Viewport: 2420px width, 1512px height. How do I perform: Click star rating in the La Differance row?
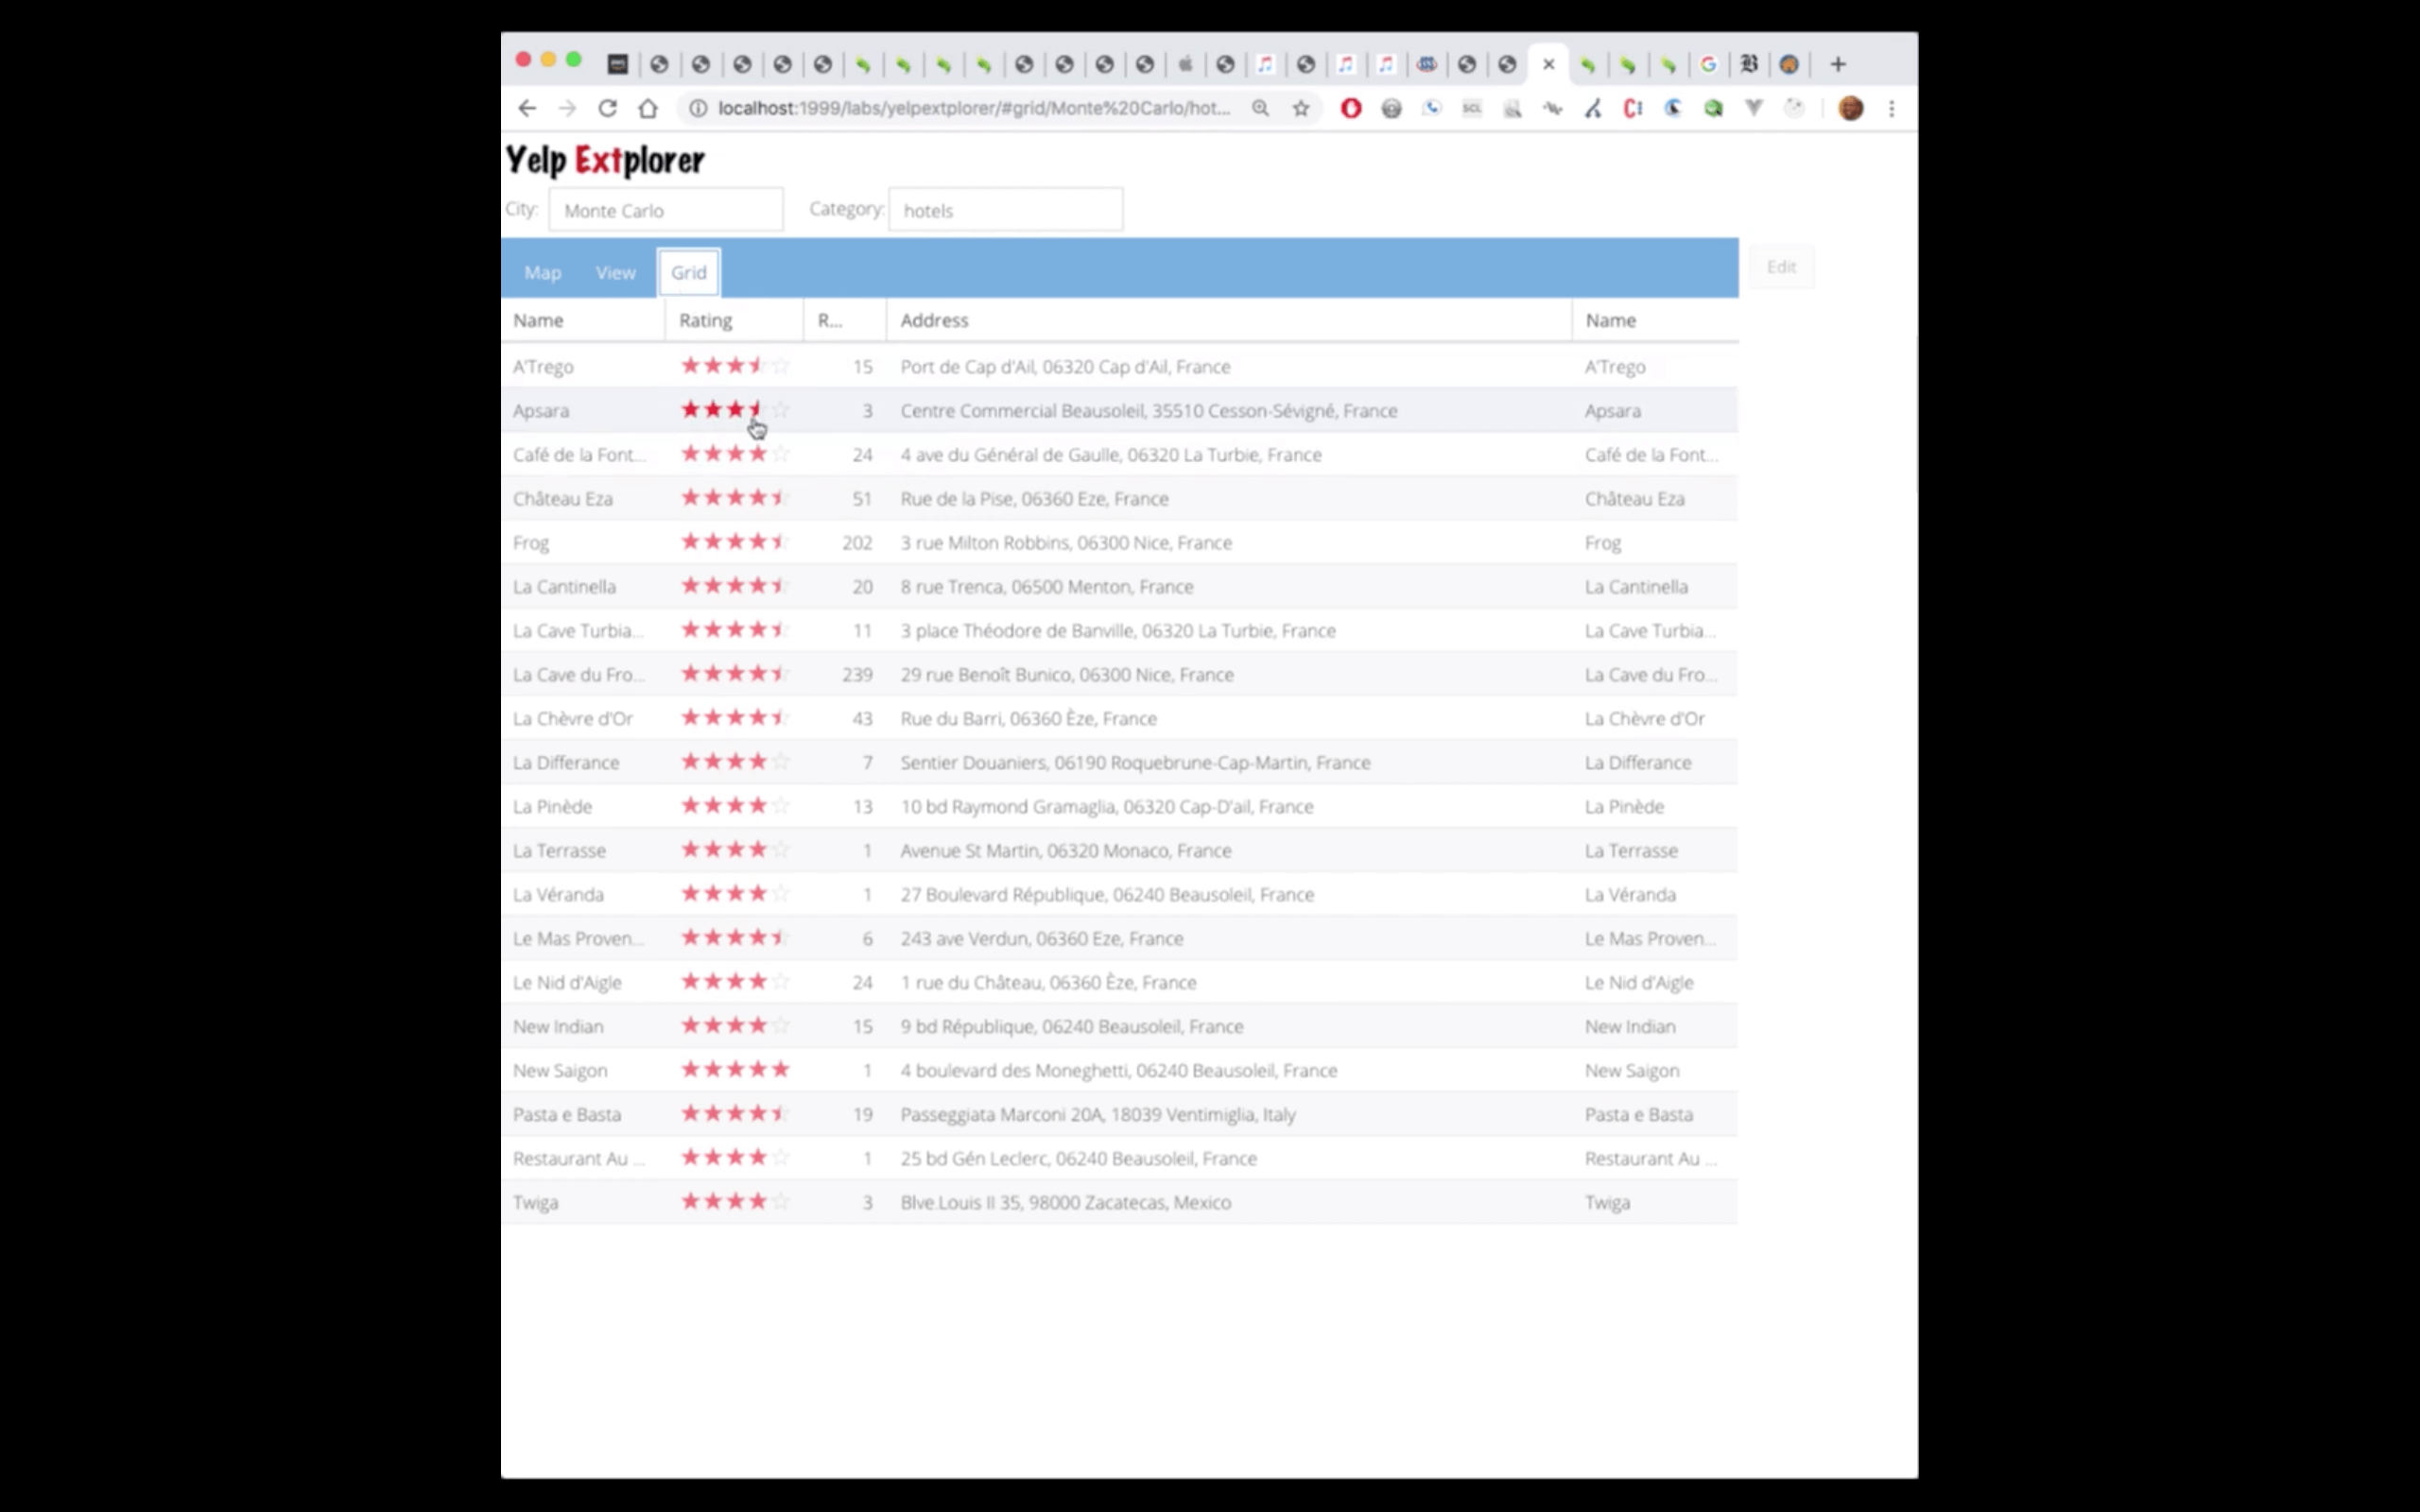click(x=735, y=762)
